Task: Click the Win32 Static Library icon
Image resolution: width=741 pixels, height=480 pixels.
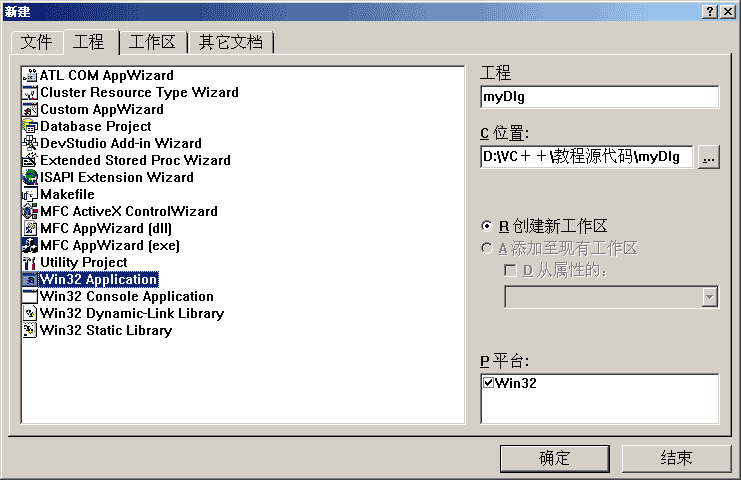Action: [x=30, y=331]
